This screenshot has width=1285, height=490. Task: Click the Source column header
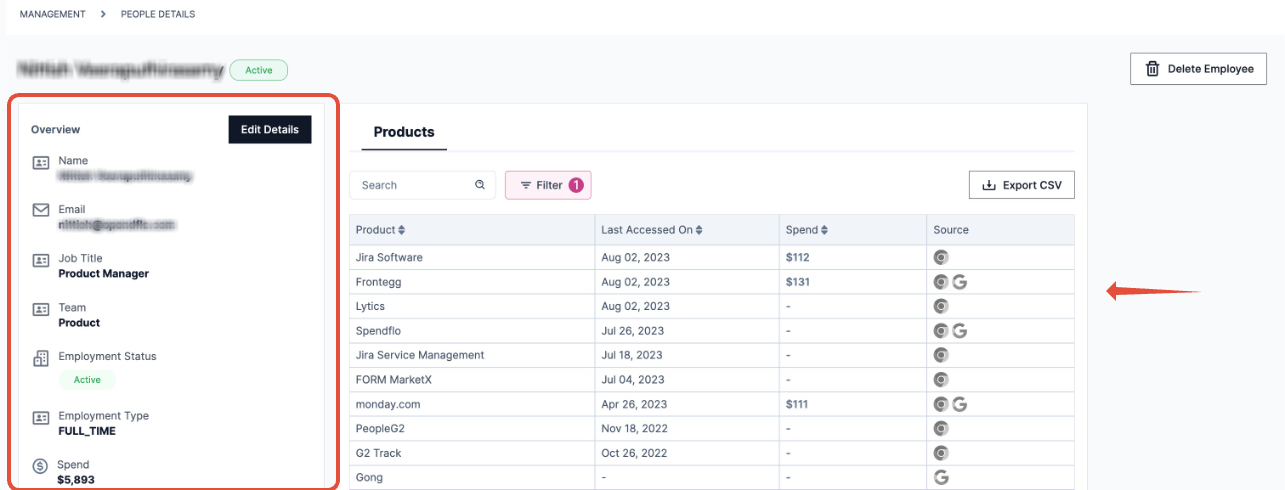point(951,230)
